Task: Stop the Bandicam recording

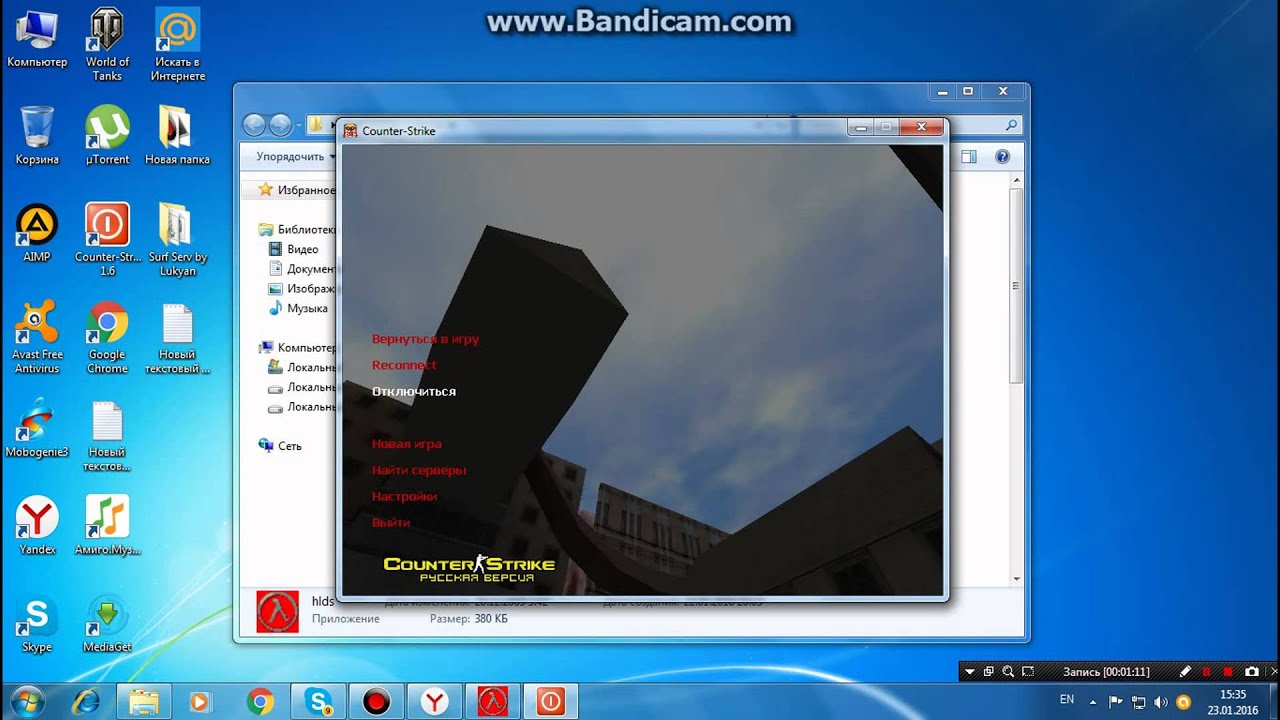Action: pyautogui.click(x=1228, y=672)
